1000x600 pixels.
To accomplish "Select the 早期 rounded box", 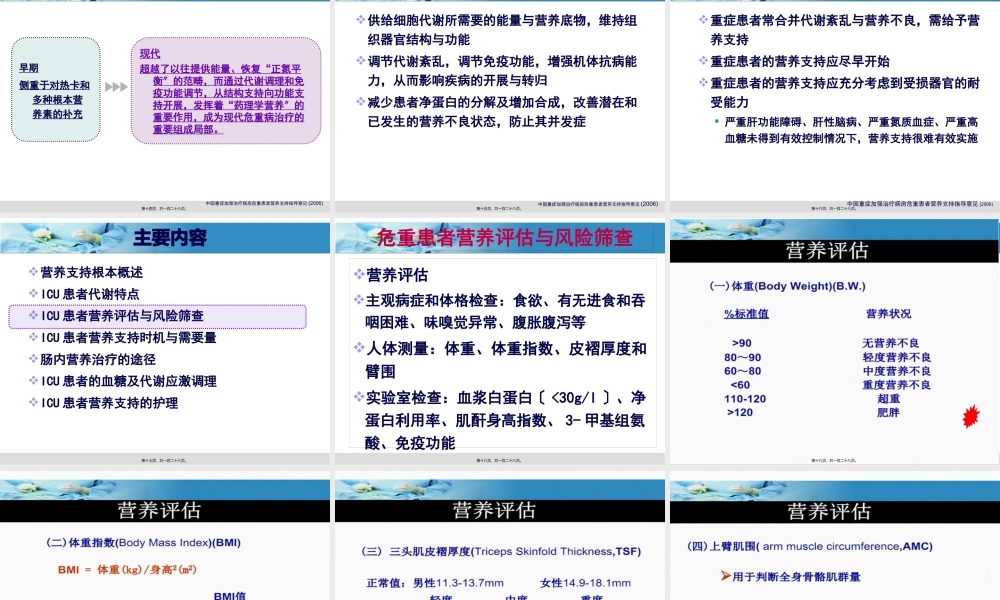I will 56,91.
